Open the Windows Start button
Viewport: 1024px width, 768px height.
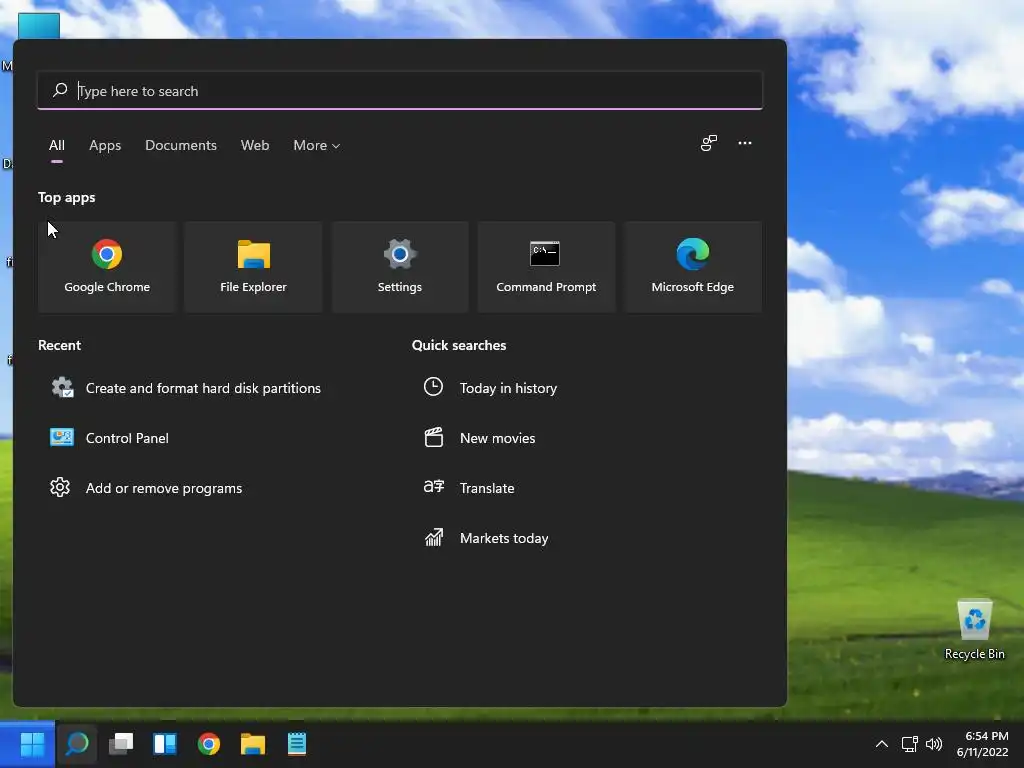32,744
